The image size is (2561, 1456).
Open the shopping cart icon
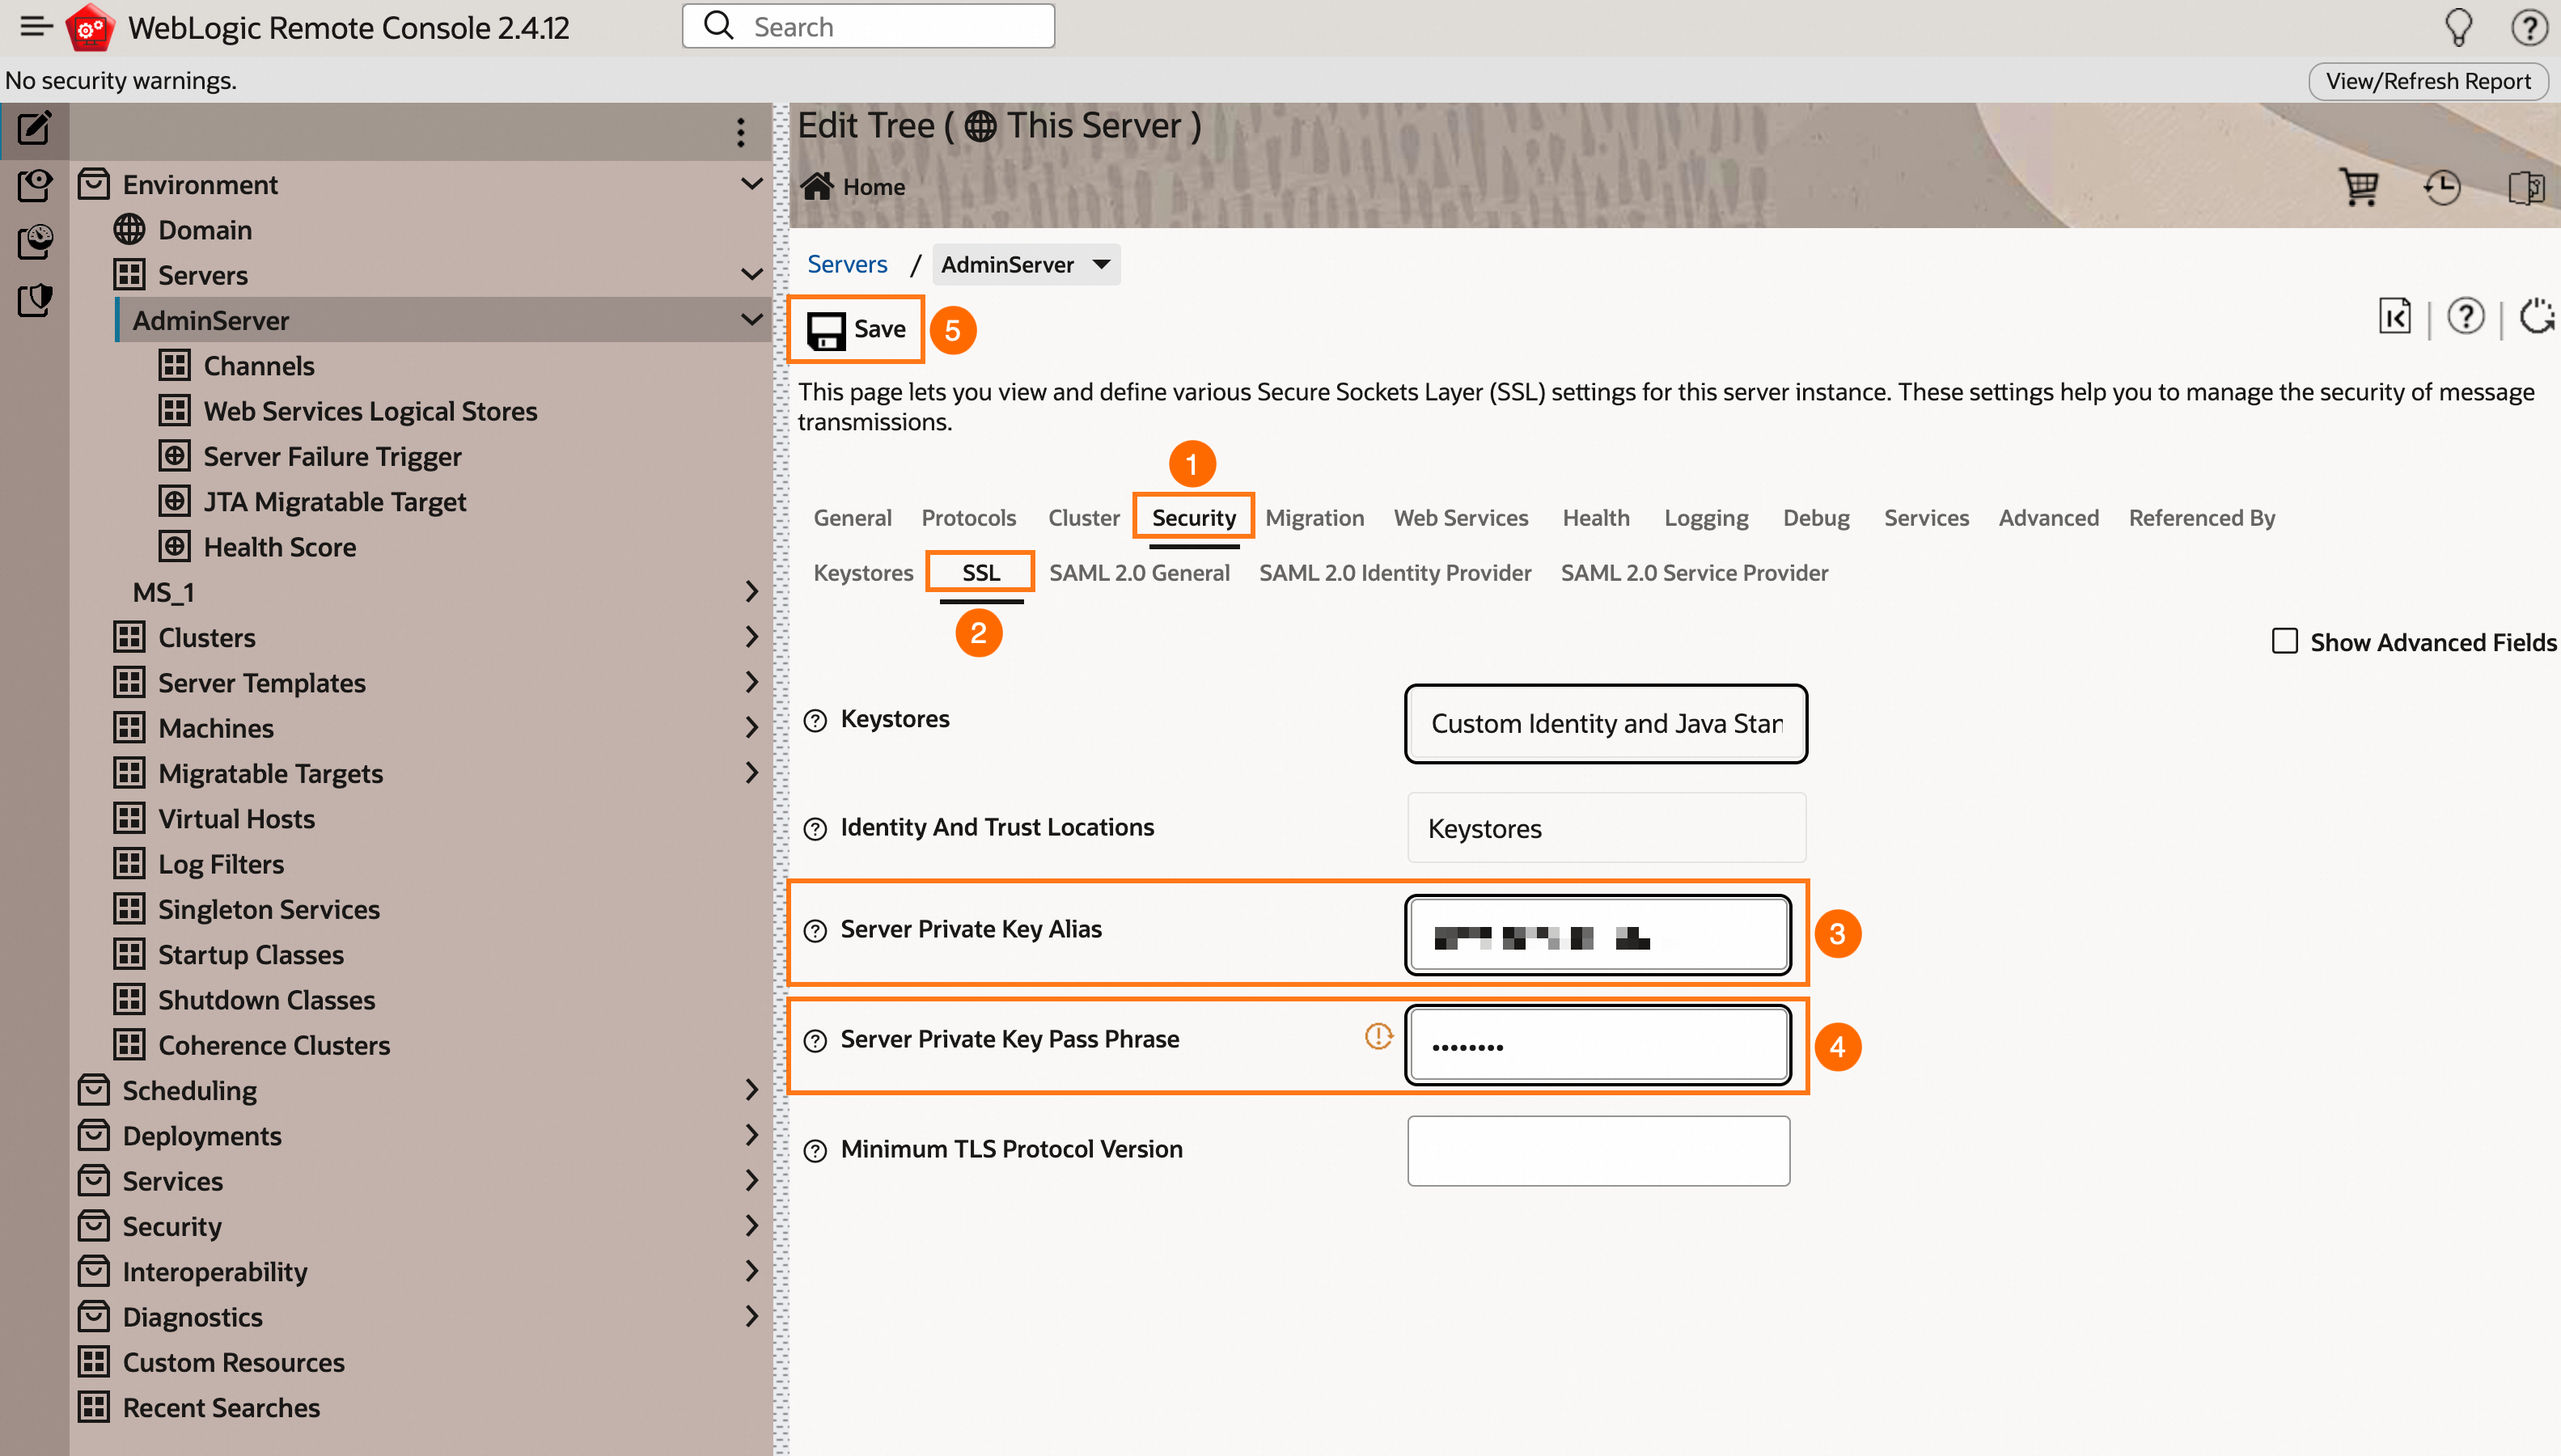point(2360,186)
